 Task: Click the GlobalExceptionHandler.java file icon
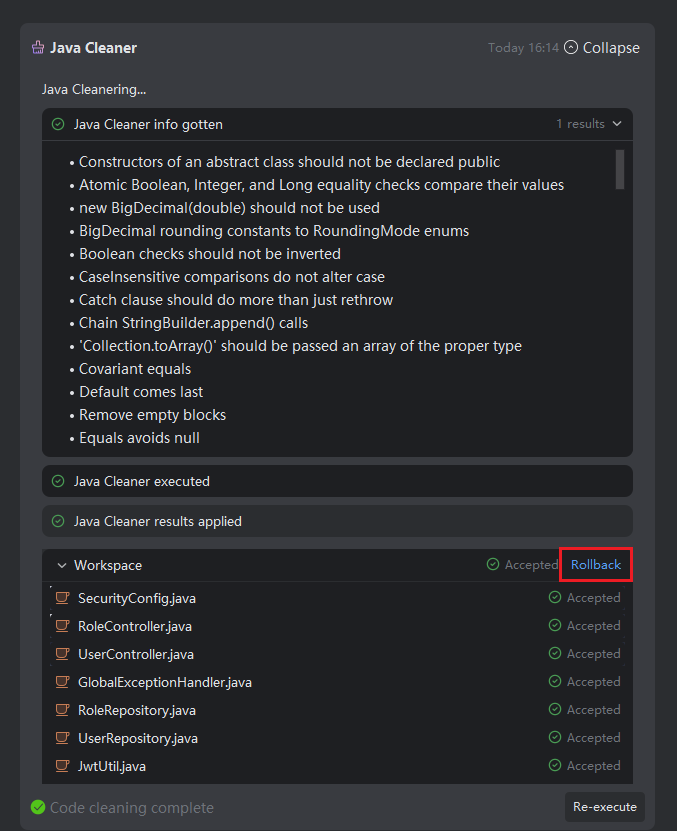click(x=62, y=682)
